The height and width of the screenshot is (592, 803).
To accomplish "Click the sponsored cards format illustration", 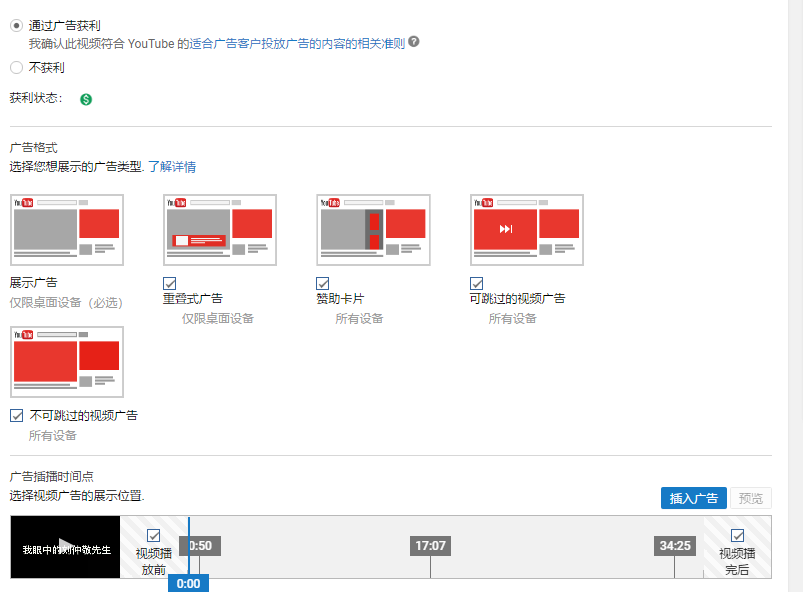I will click(x=373, y=230).
